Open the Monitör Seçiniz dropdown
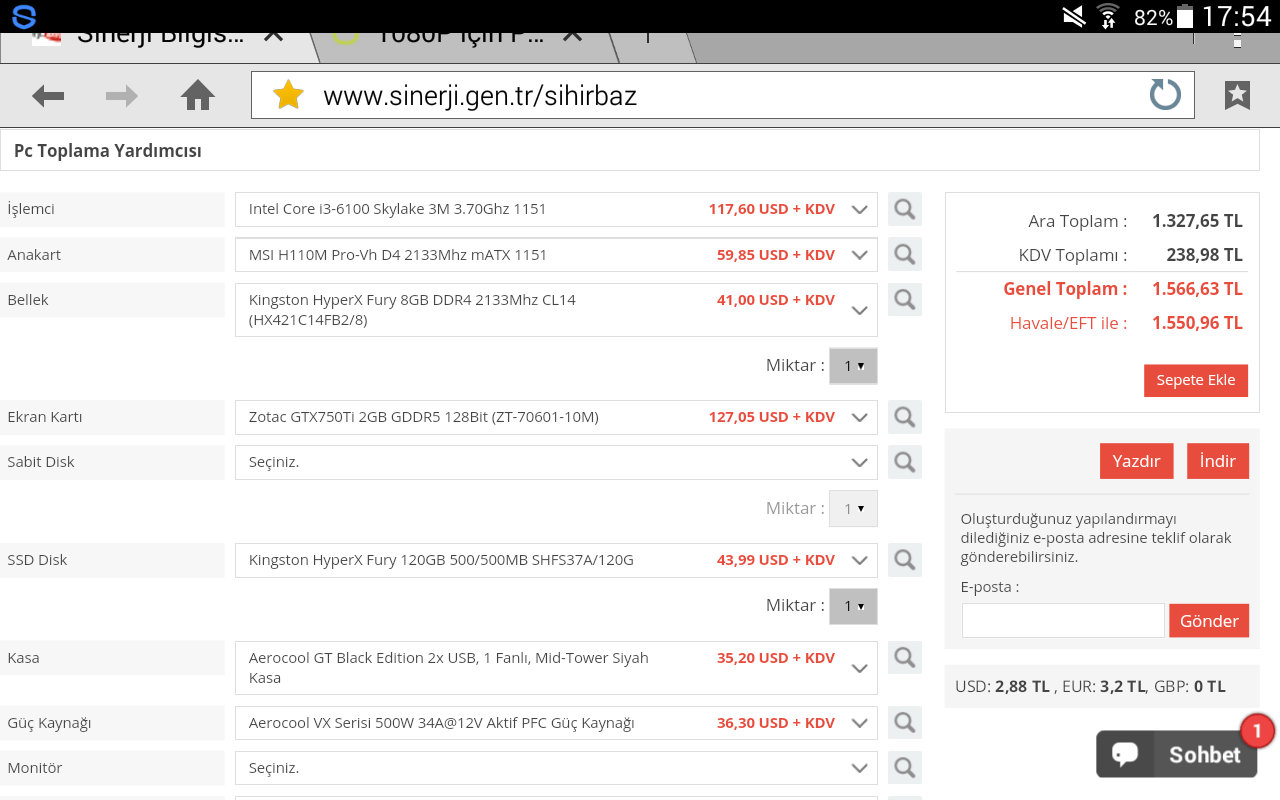 click(x=556, y=767)
